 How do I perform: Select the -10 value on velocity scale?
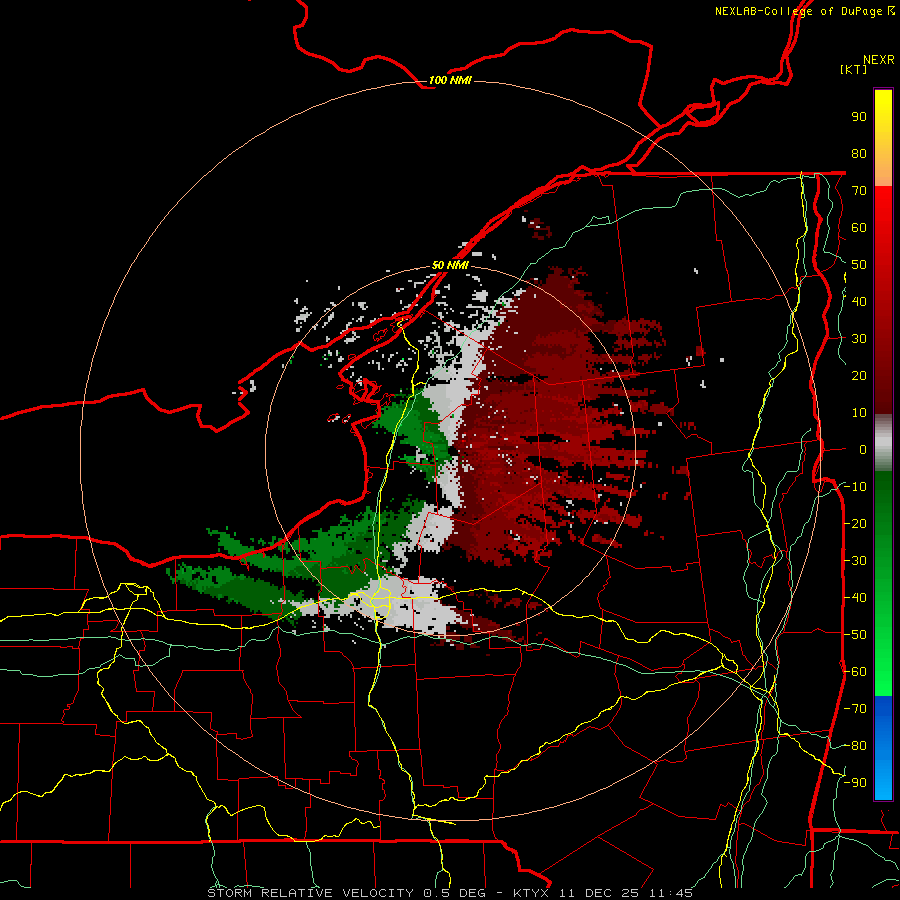click(x=855, y=487)
